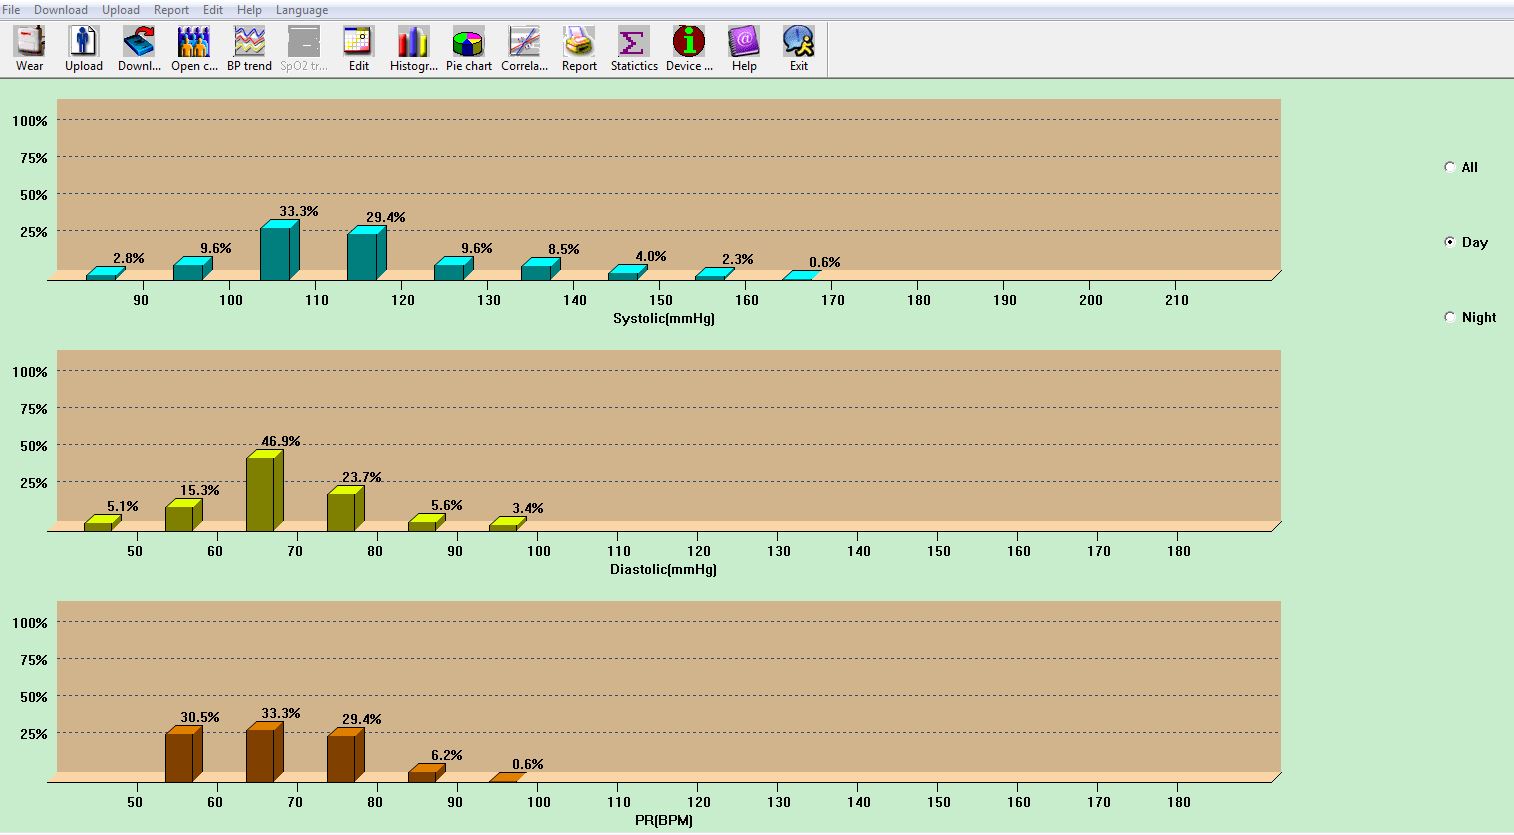The image size is (1514, 835).
Task: Open Device information icon
Action: point(689,48)
